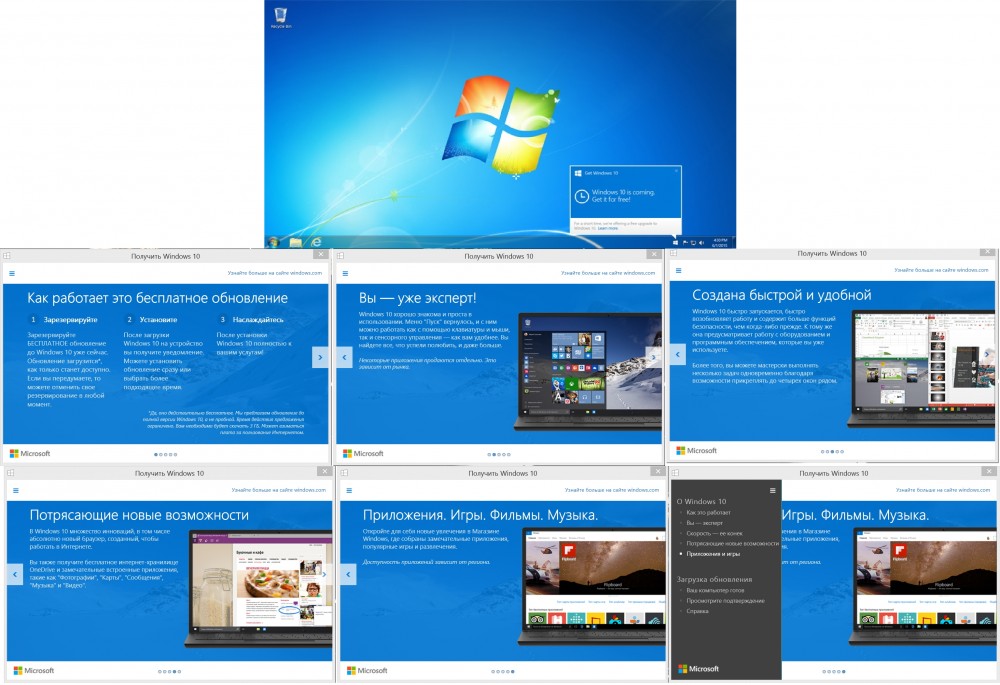Collapse the dark side menu via hamburger icon
This screenshot has height=685, width=1000.
[x=772, y=490]
